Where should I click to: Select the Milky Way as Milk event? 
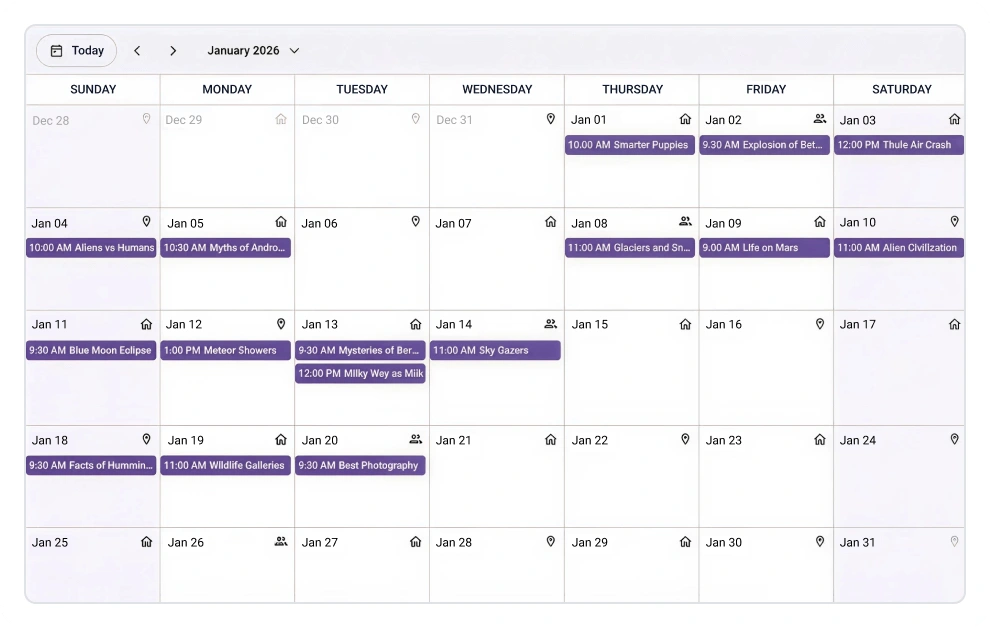(x=360, y=374)
